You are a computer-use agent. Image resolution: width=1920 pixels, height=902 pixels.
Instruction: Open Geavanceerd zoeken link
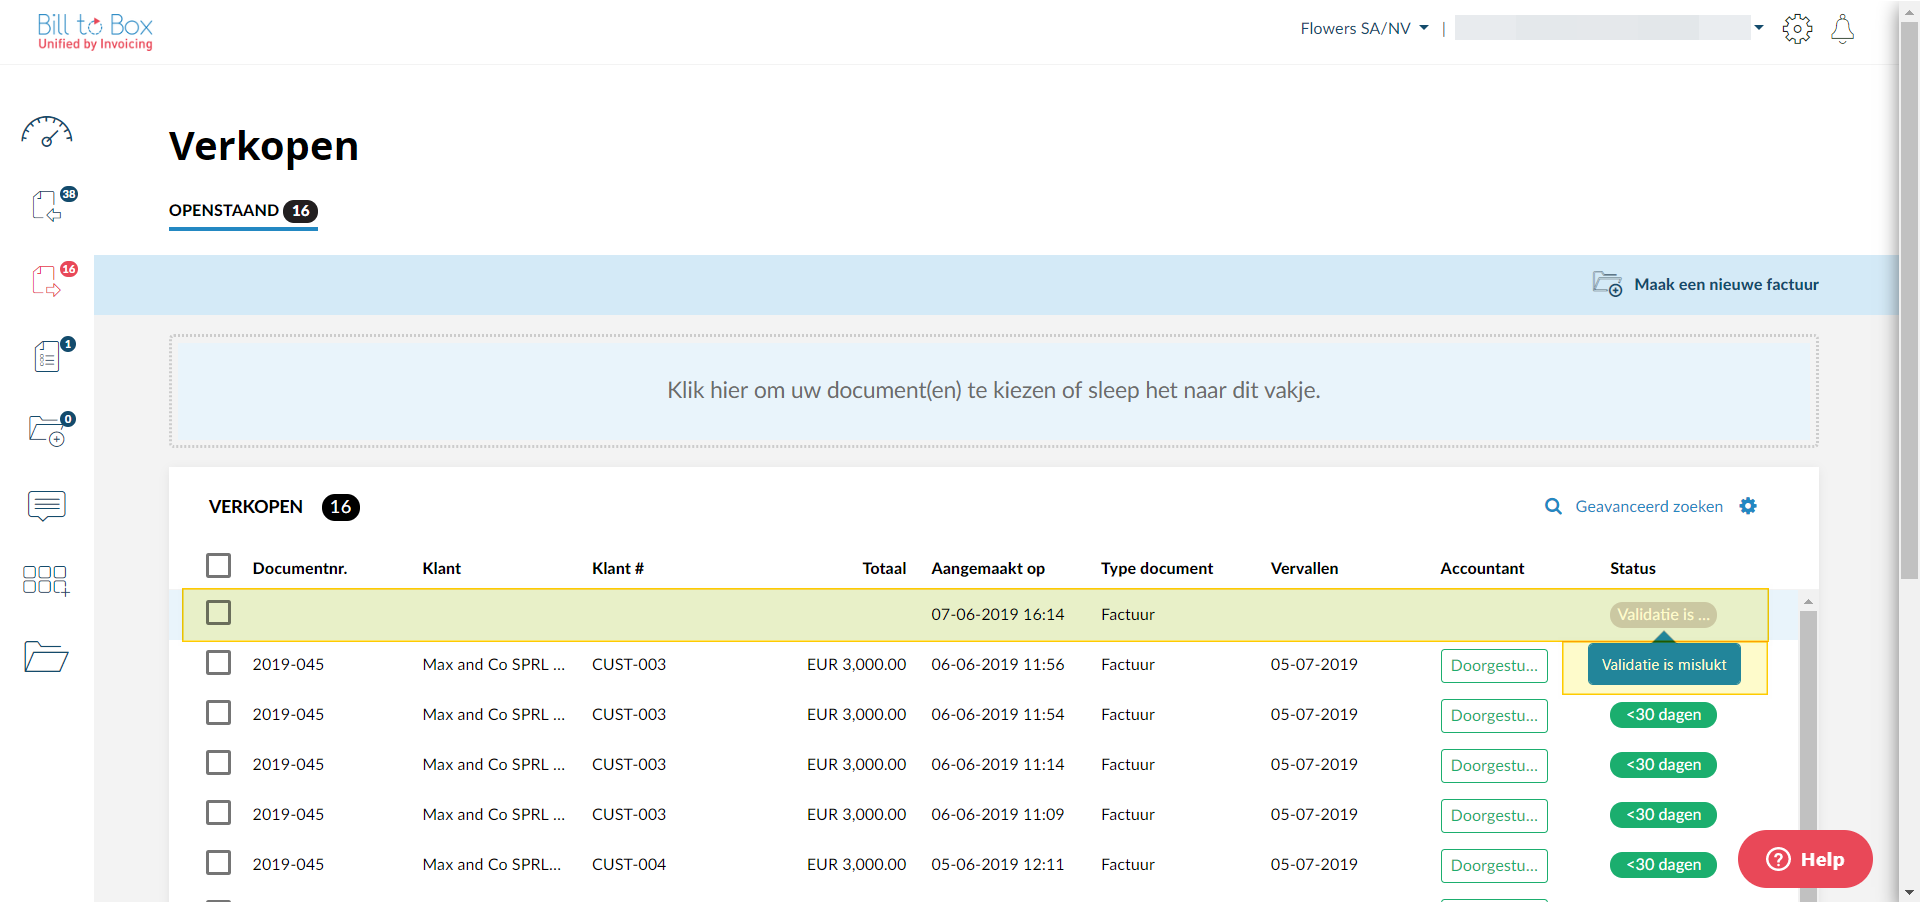pyautogui.click(x=1649, y=507)
